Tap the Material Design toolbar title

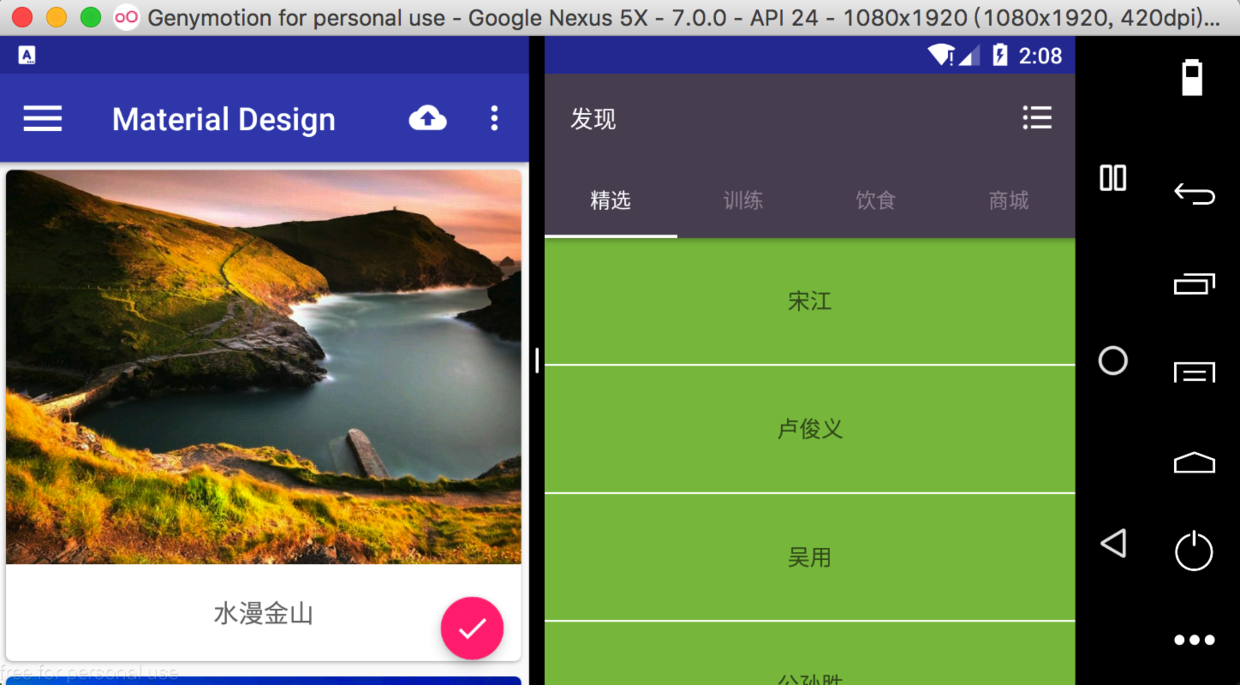[x=224, y=119]
